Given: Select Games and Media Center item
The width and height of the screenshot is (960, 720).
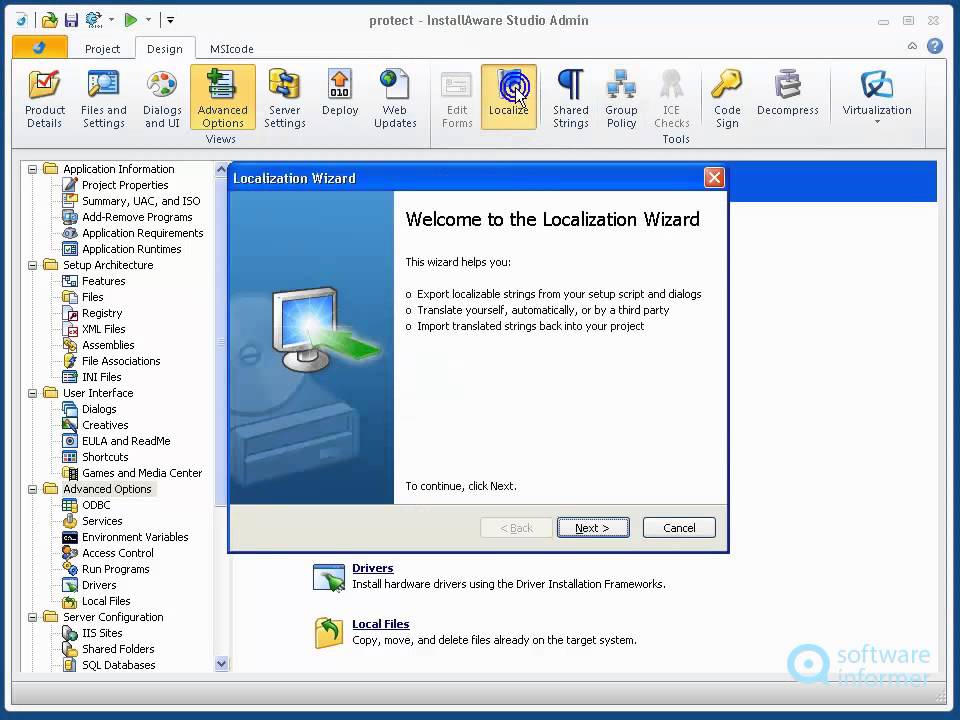Looking at the screenshot, I should pyautogui.click(x=142, y=473).
